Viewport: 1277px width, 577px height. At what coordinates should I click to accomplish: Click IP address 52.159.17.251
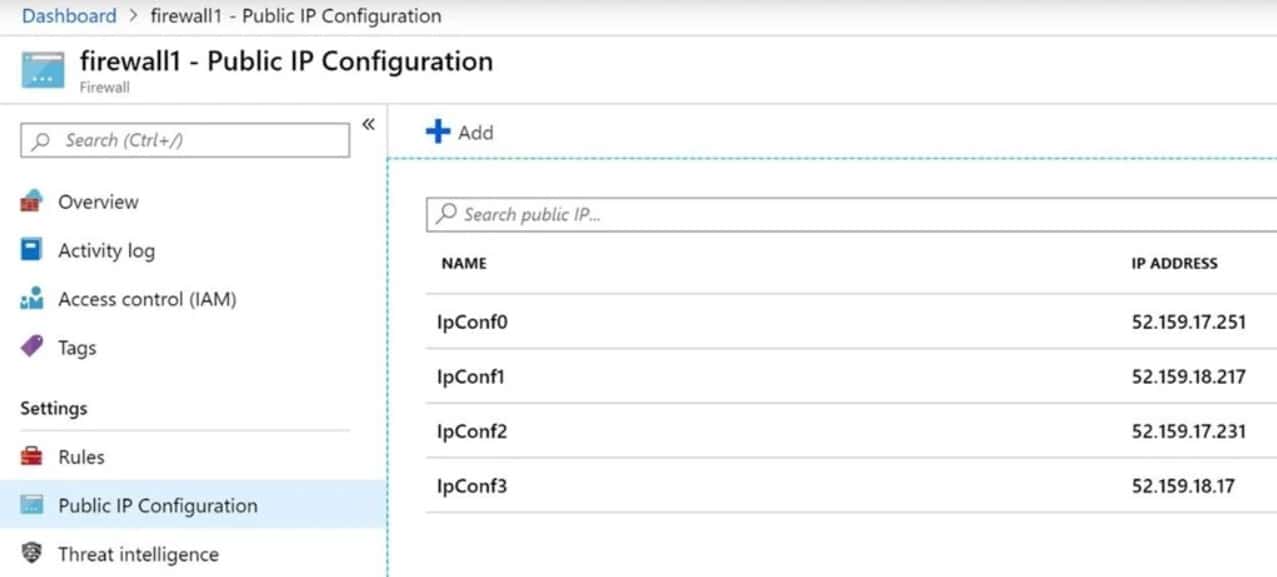[x=1189, y=322]
